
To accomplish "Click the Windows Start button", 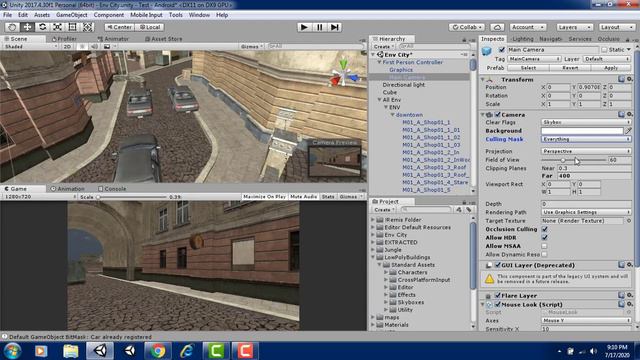I will click(x=12, y=351).
